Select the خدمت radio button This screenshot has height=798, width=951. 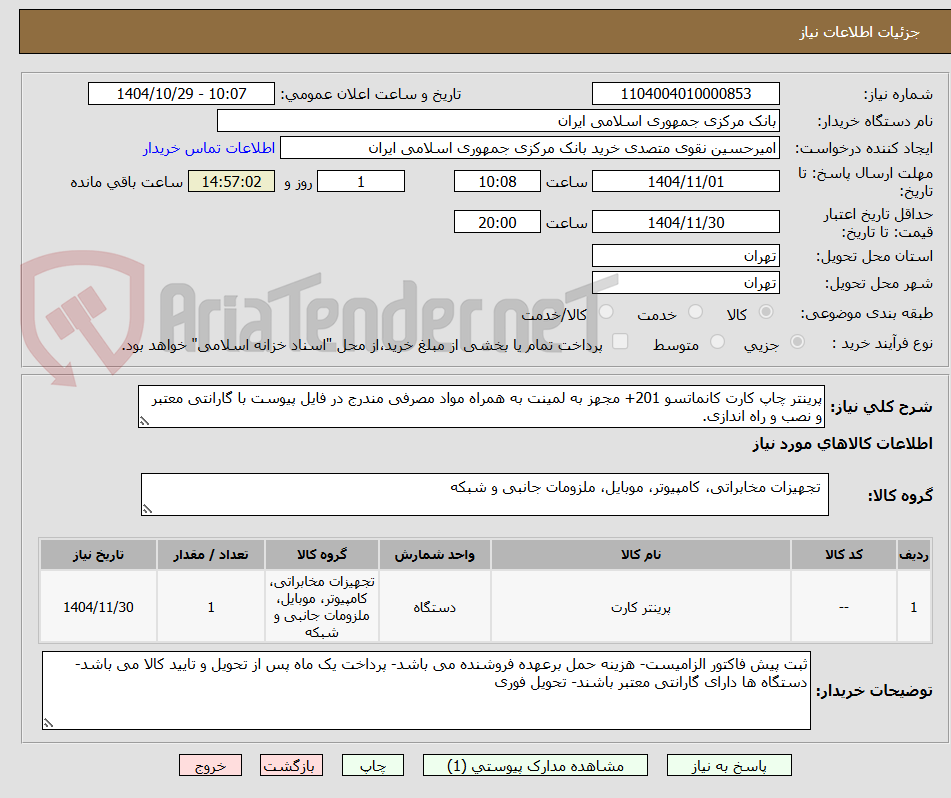[x=695, y=312]
